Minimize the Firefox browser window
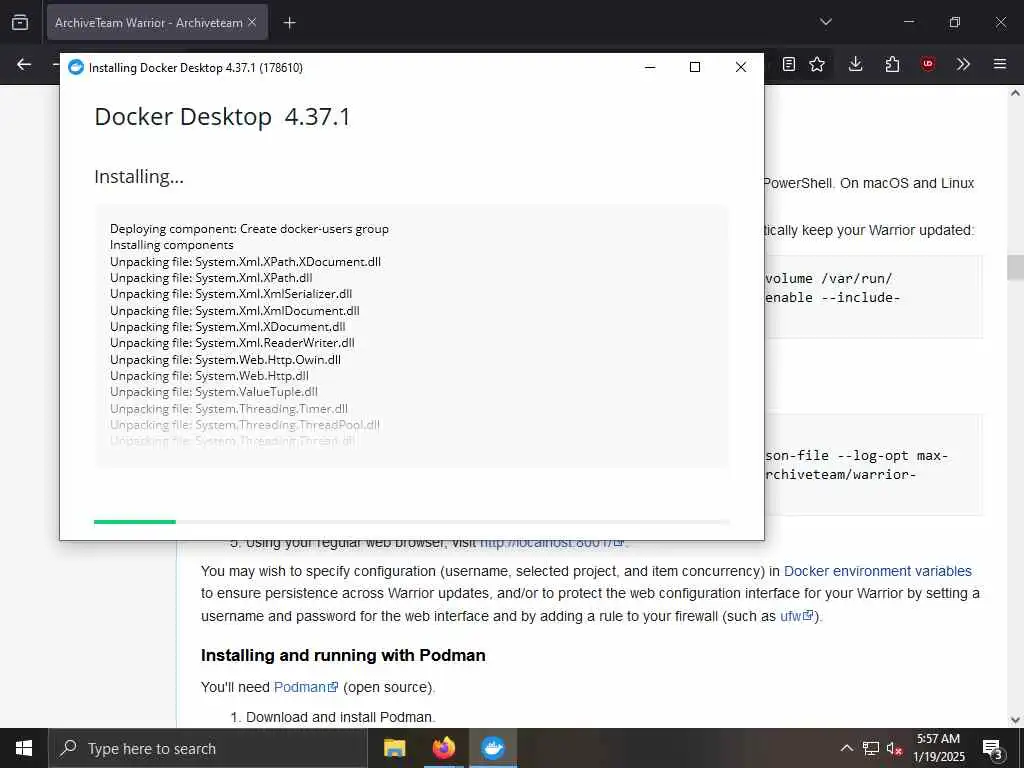Image resolution: width=1024 pixels, height=768 pixels. 908,22
